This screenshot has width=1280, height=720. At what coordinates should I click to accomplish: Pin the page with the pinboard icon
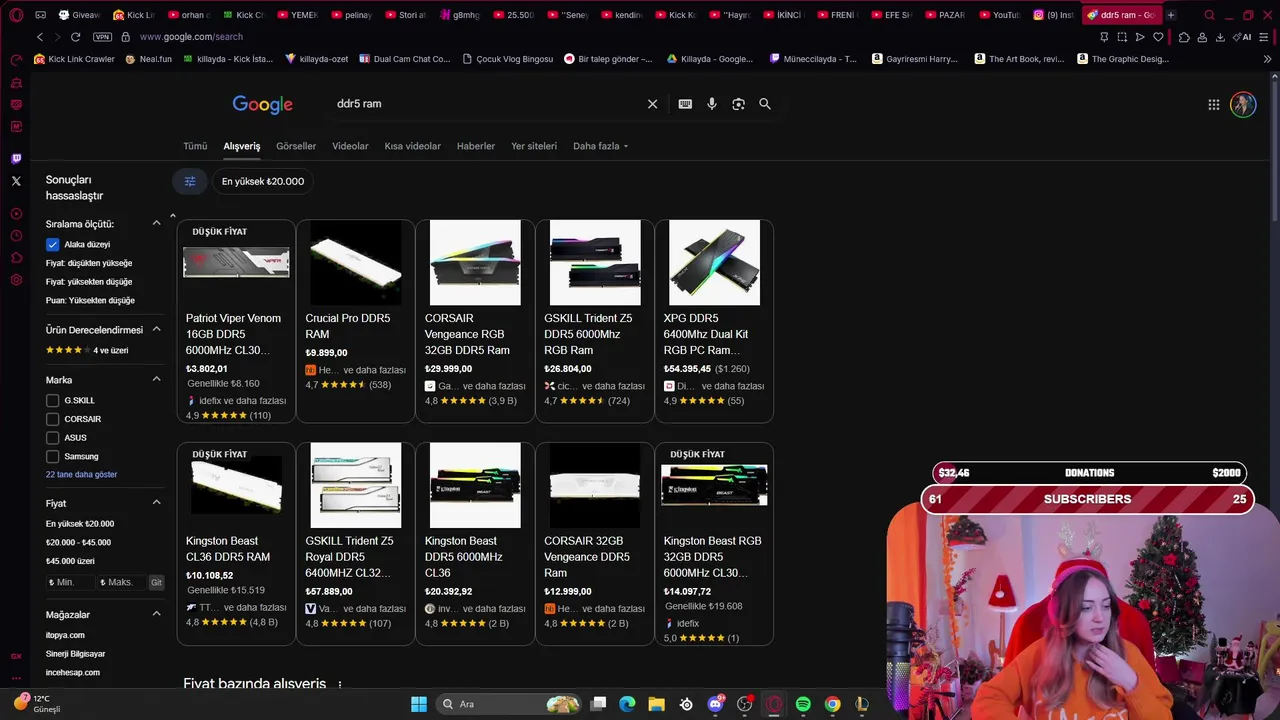click(1104, 37)
